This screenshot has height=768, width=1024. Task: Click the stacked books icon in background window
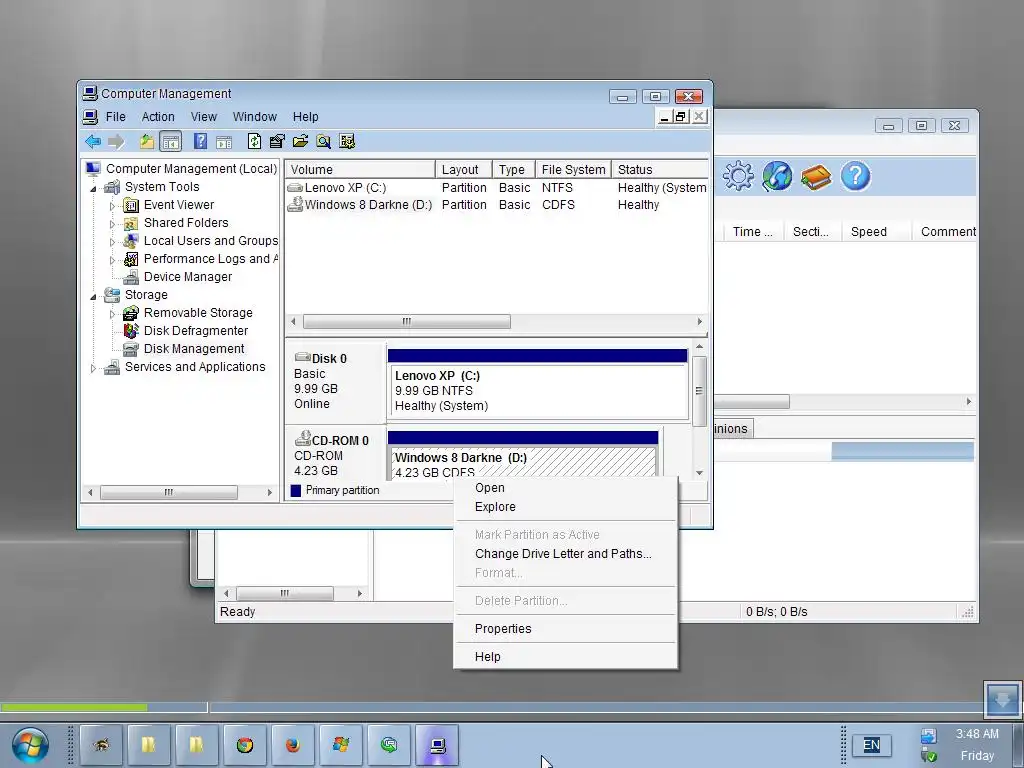(816, 176)
